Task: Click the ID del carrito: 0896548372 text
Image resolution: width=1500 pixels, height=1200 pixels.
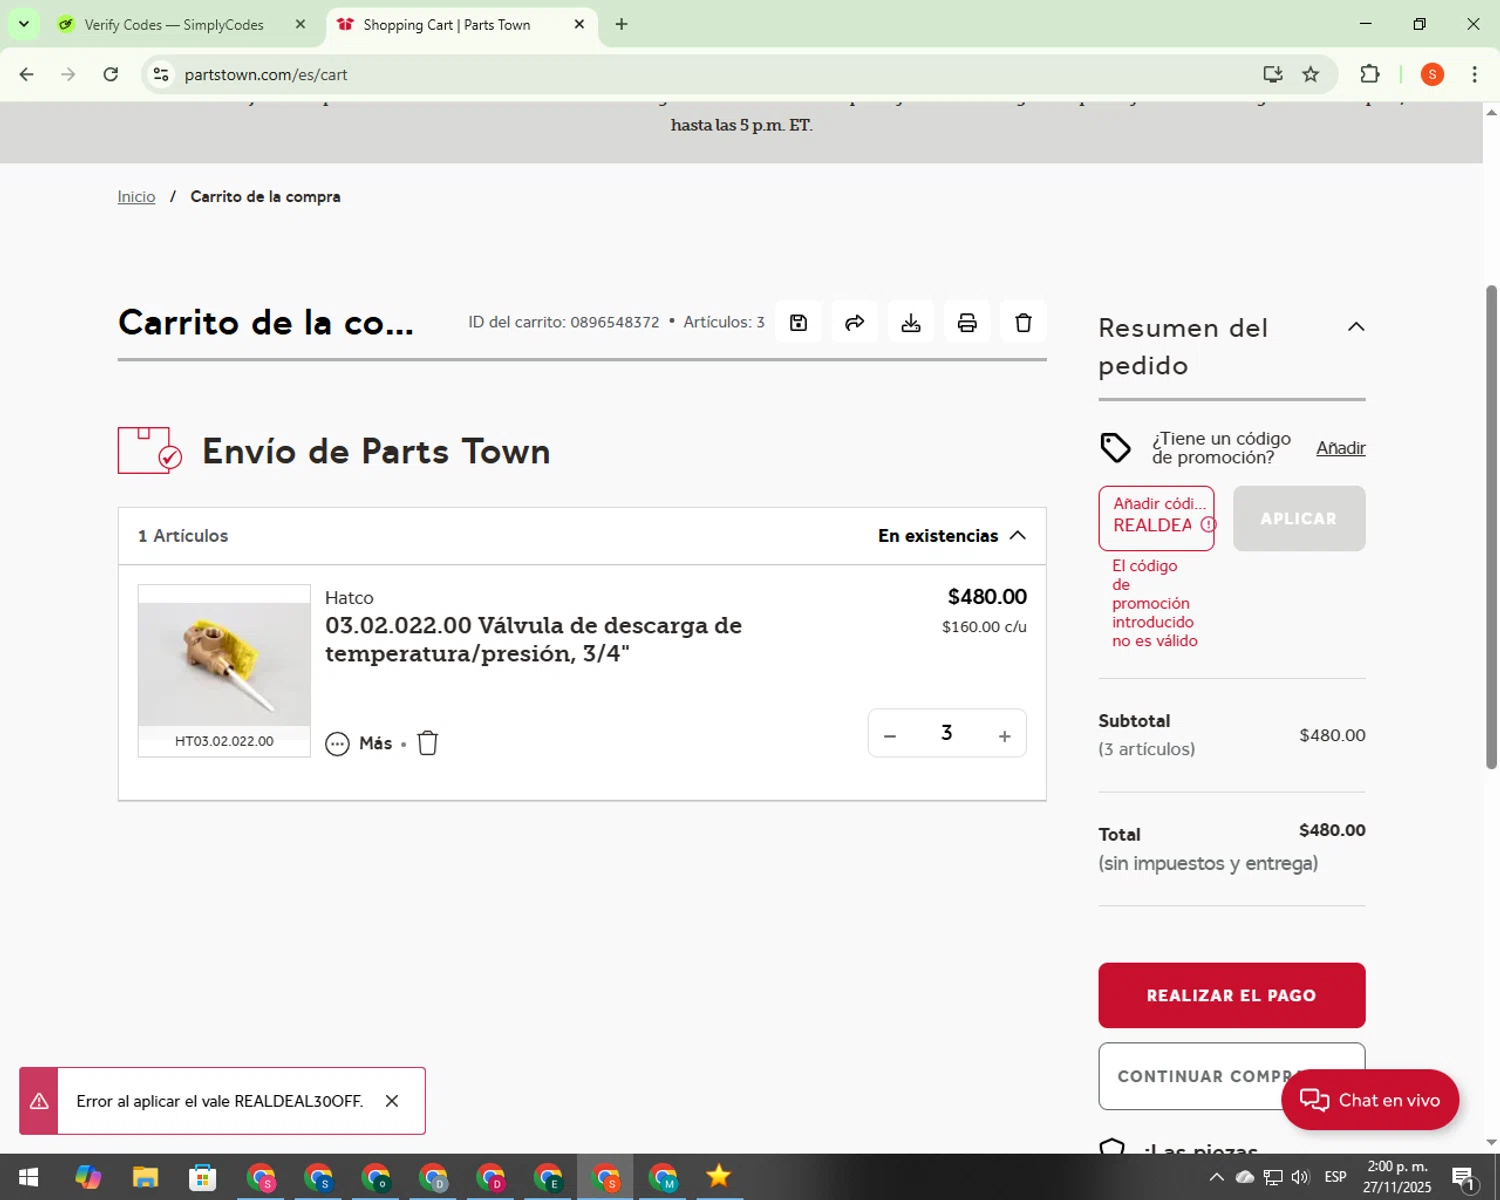Action: [564, 322]
